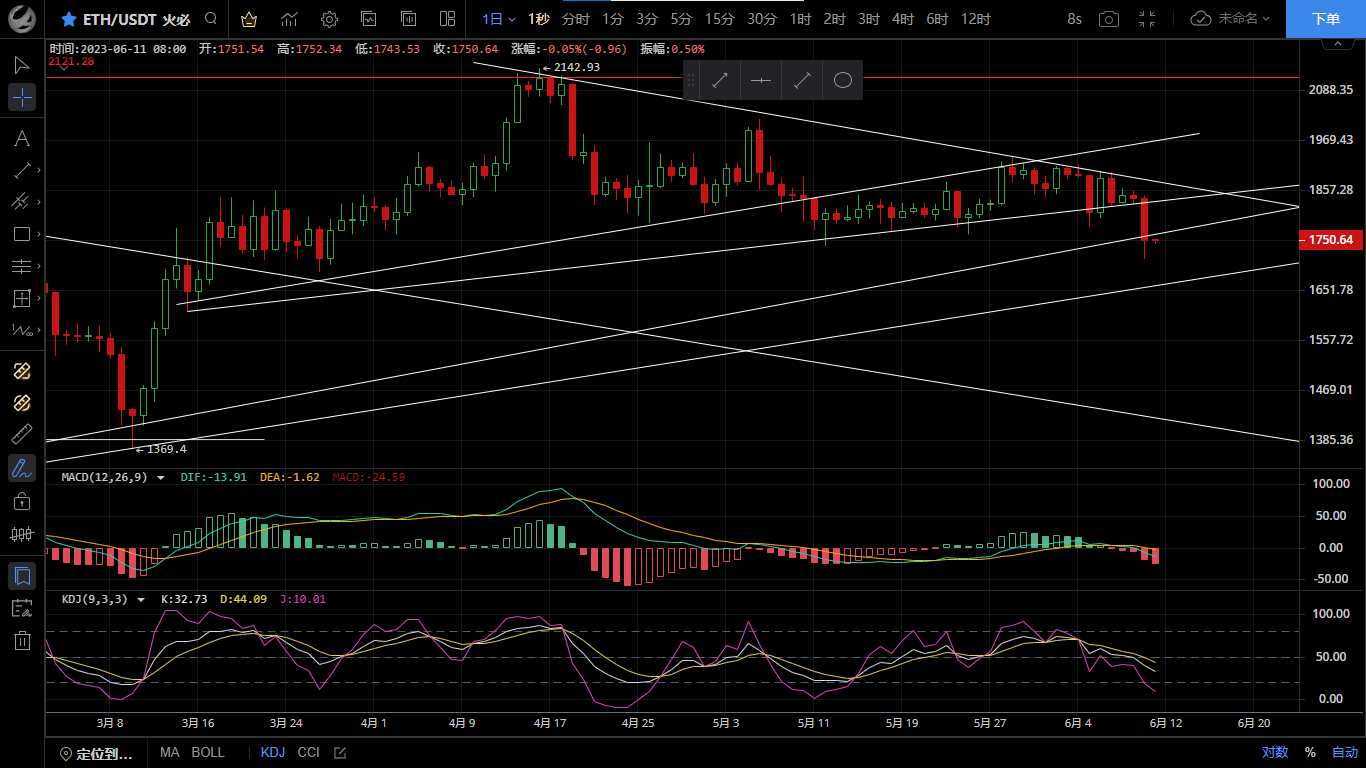The height and width of the screenshot is (768, 1366).
Task: Expand the MACD(12,26,9) indicator menu
Action: click(160, 478)
